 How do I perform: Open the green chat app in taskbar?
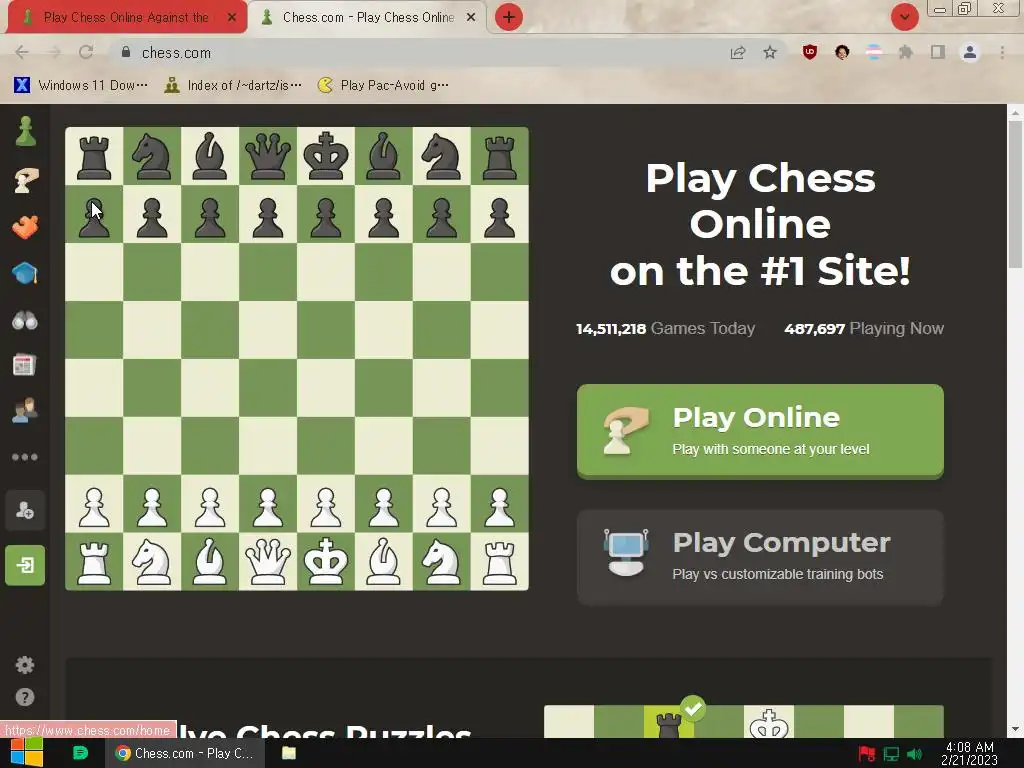coord(80,753)
